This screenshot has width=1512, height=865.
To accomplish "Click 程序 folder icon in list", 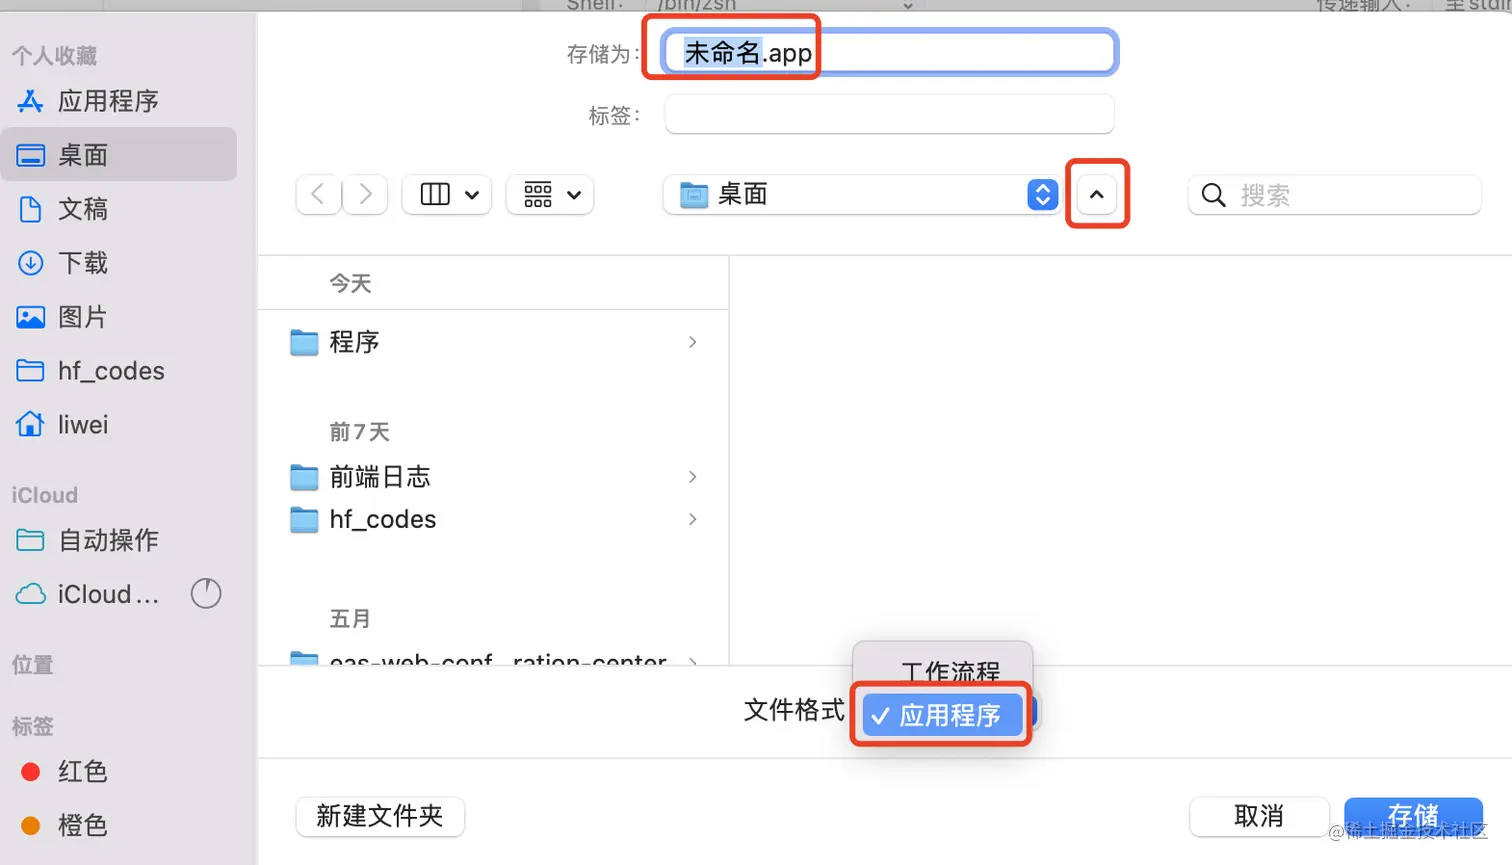I will [x=304, y=343].
